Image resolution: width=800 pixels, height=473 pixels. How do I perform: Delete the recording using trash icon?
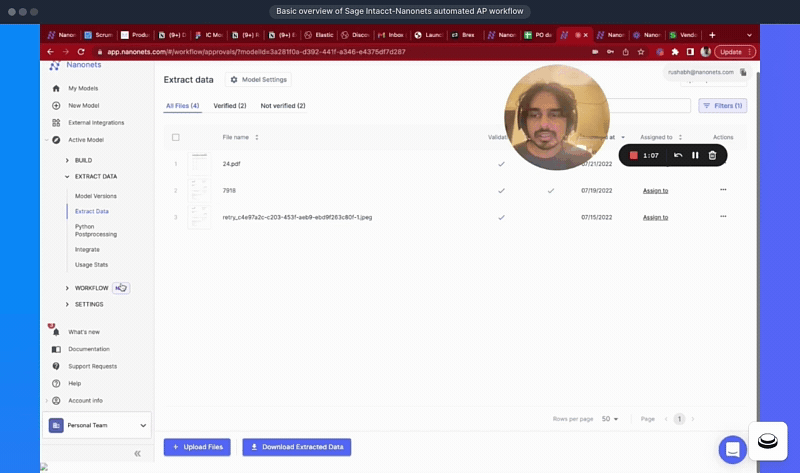(x=712, y=155)
